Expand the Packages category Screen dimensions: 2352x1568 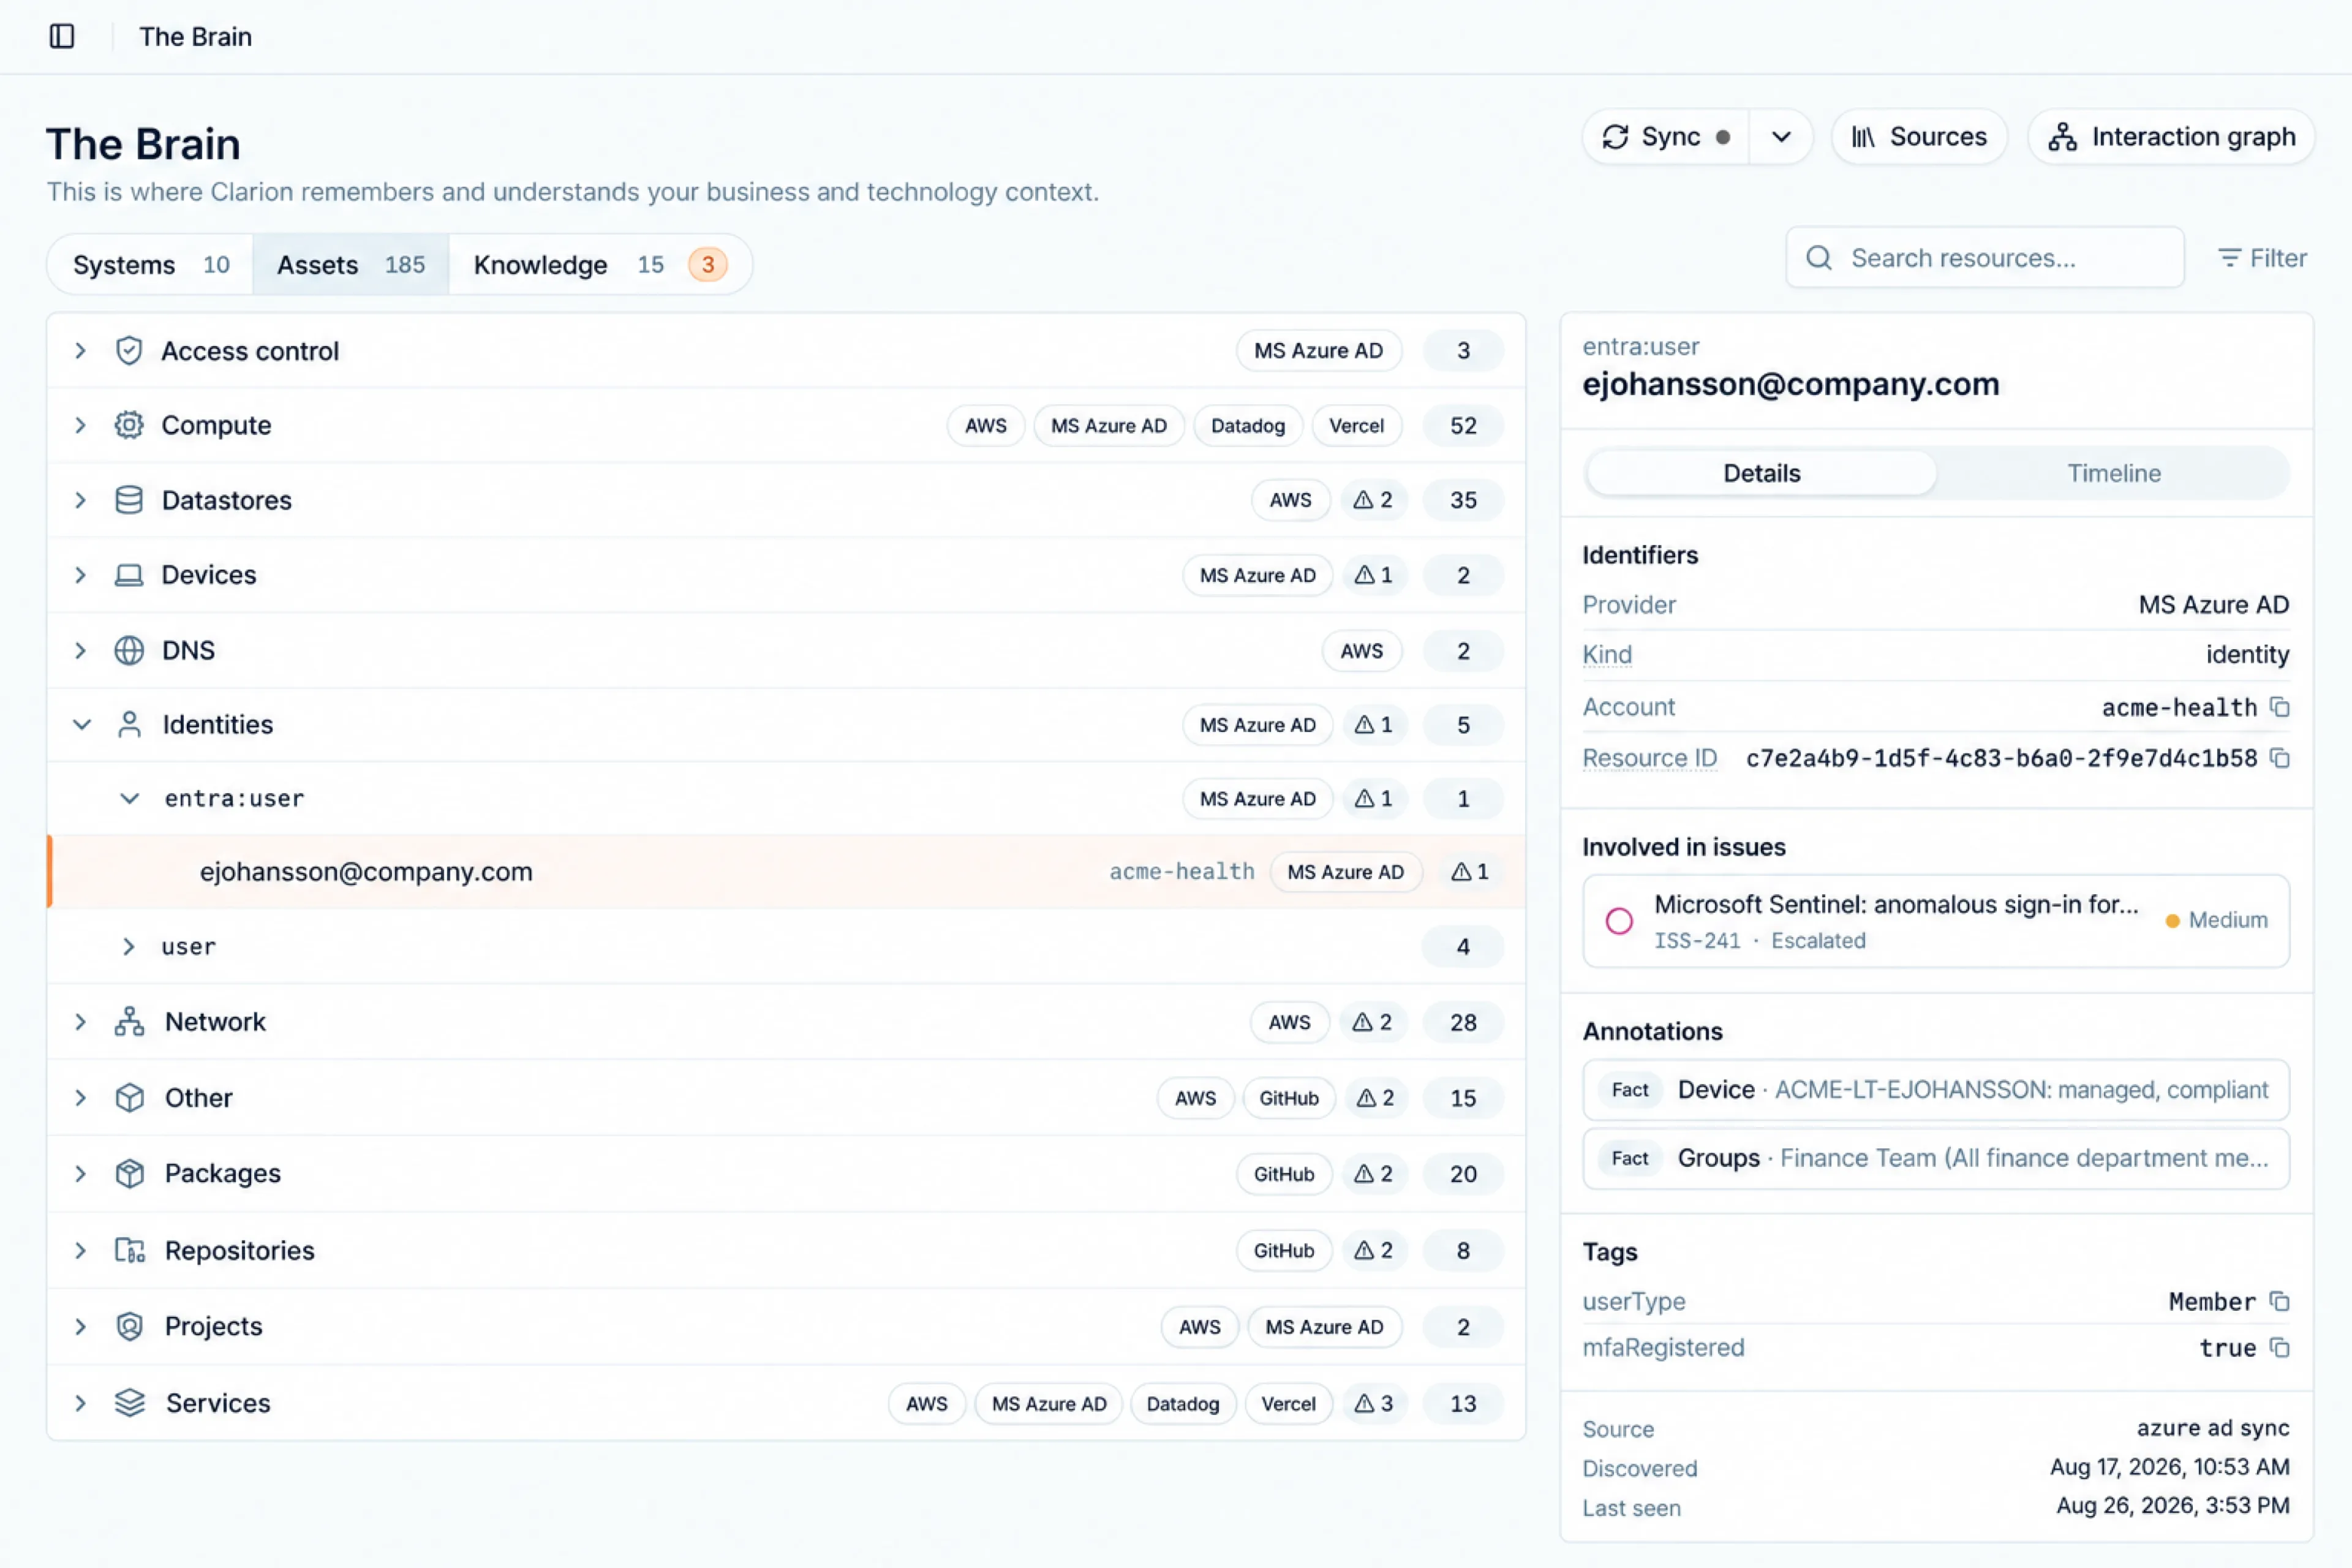coord(81,1173)
